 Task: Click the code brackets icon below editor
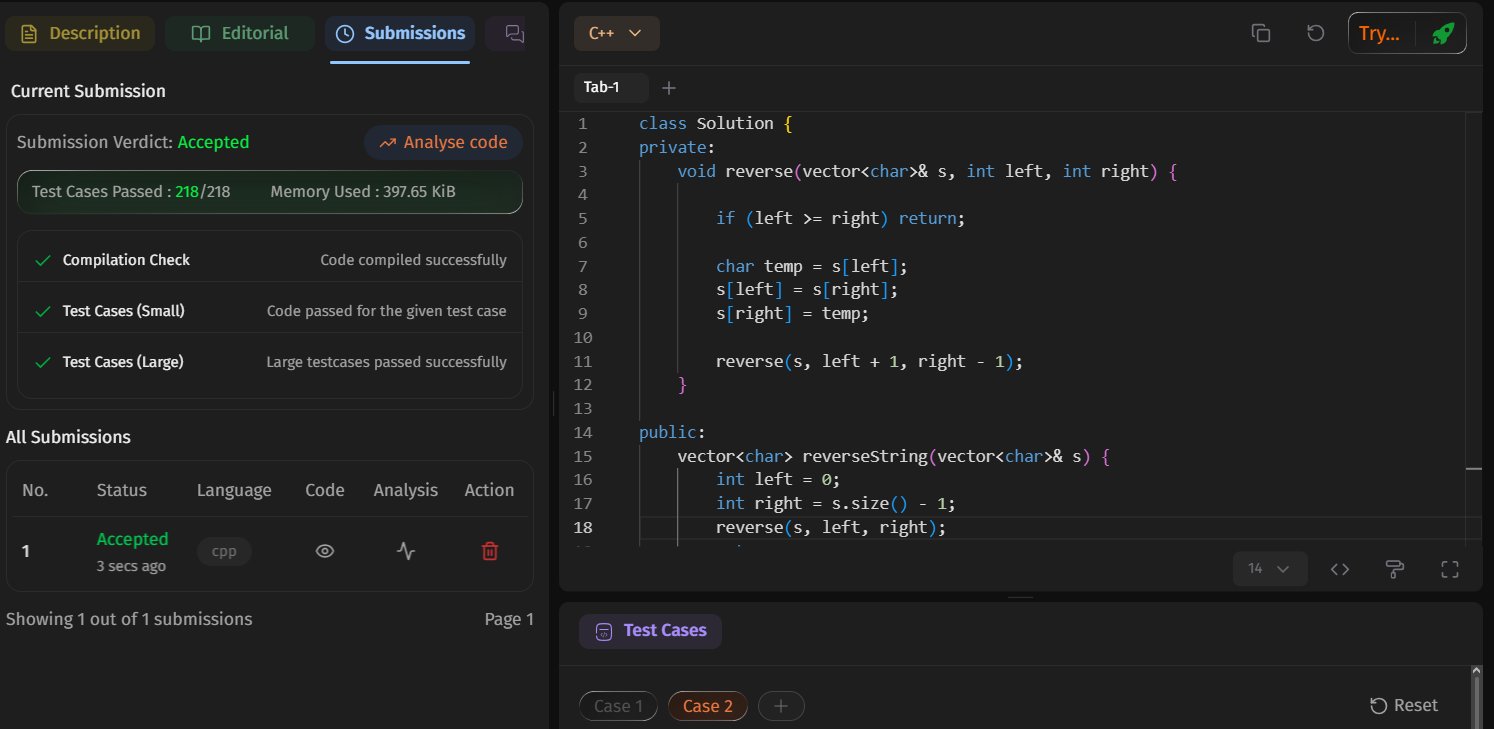[1340, 569]
